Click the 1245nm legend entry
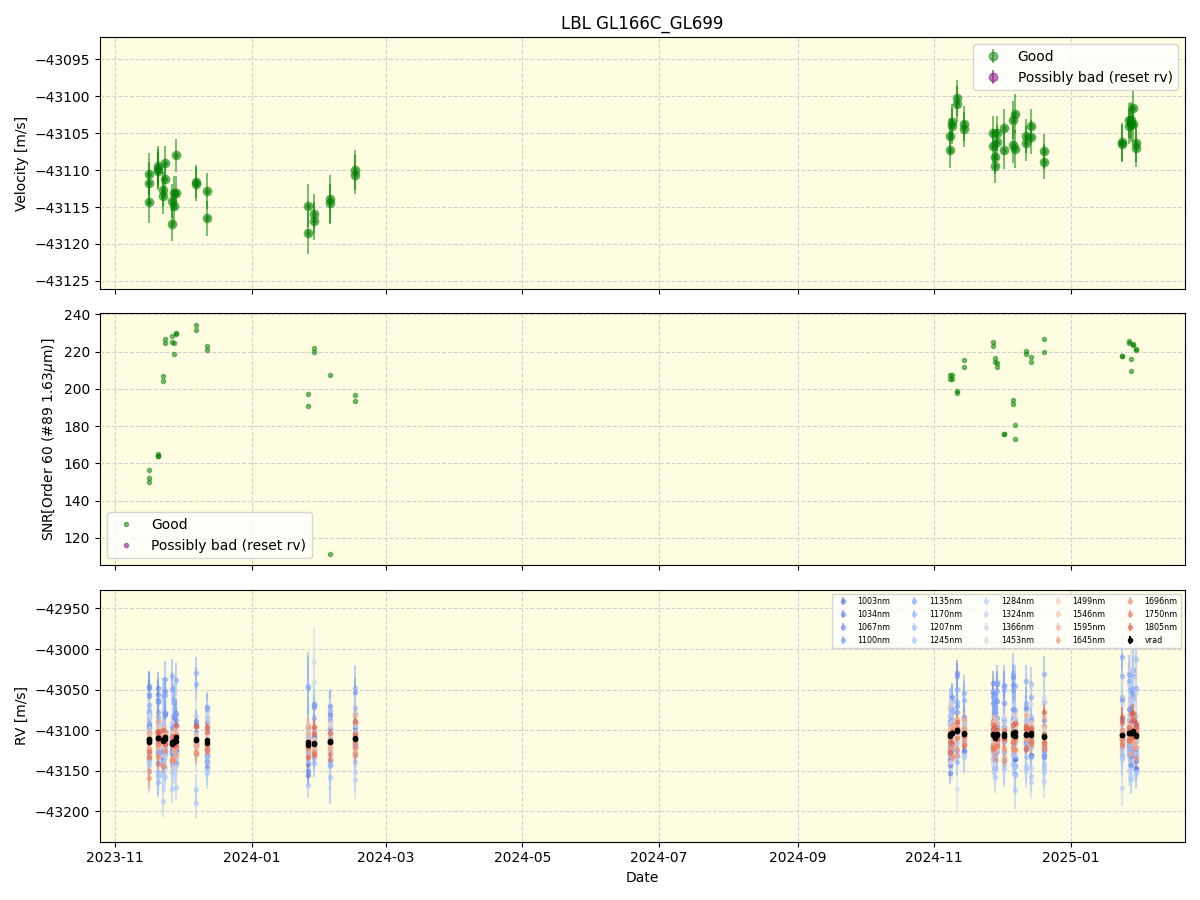 (x=945, y=640)
